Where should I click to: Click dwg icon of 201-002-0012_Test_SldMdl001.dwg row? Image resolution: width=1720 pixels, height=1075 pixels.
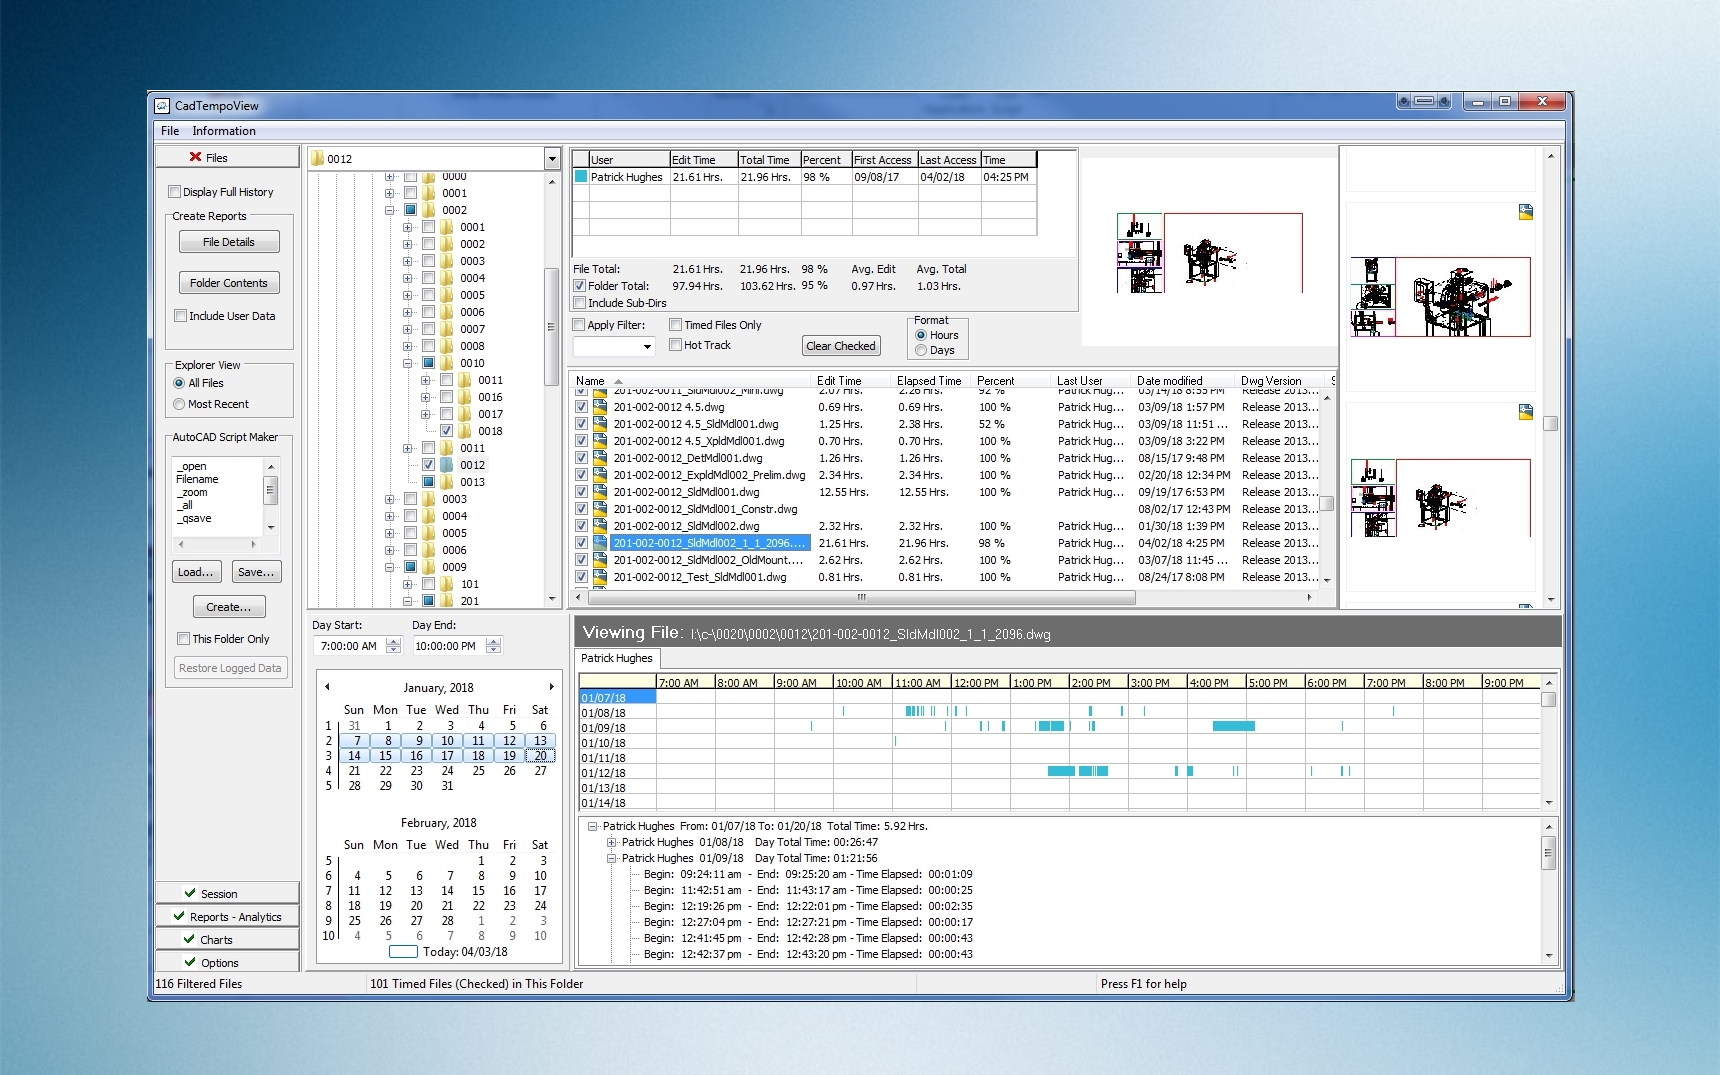tap(600, 577)
